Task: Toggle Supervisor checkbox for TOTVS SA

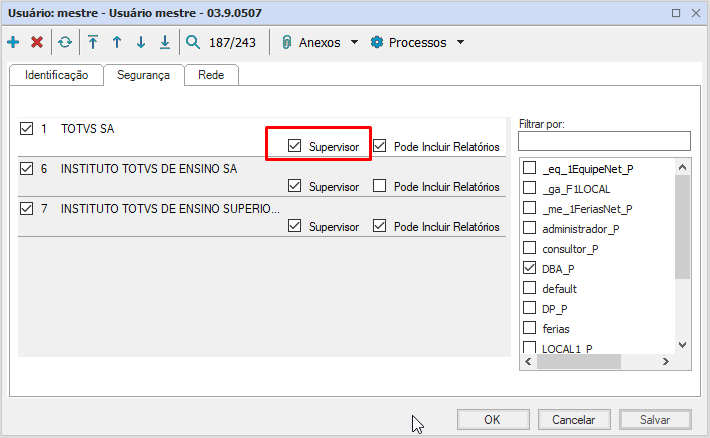Action: (x=294, y=146)
